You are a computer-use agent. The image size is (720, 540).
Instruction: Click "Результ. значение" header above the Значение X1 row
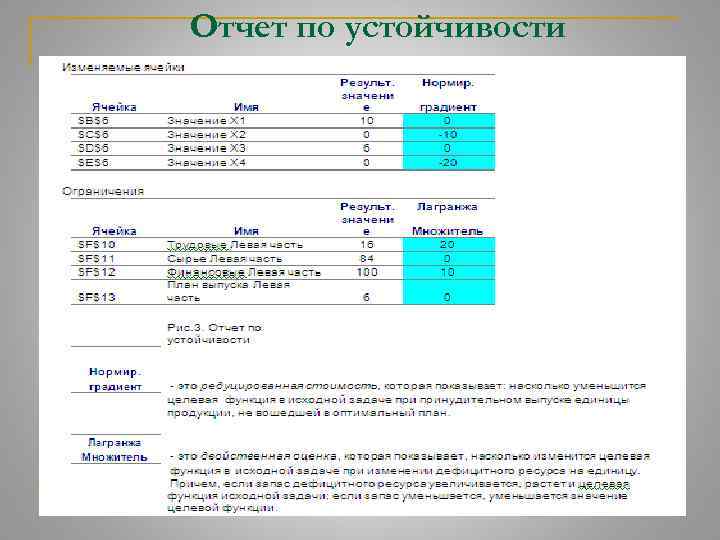pos(367,95)
